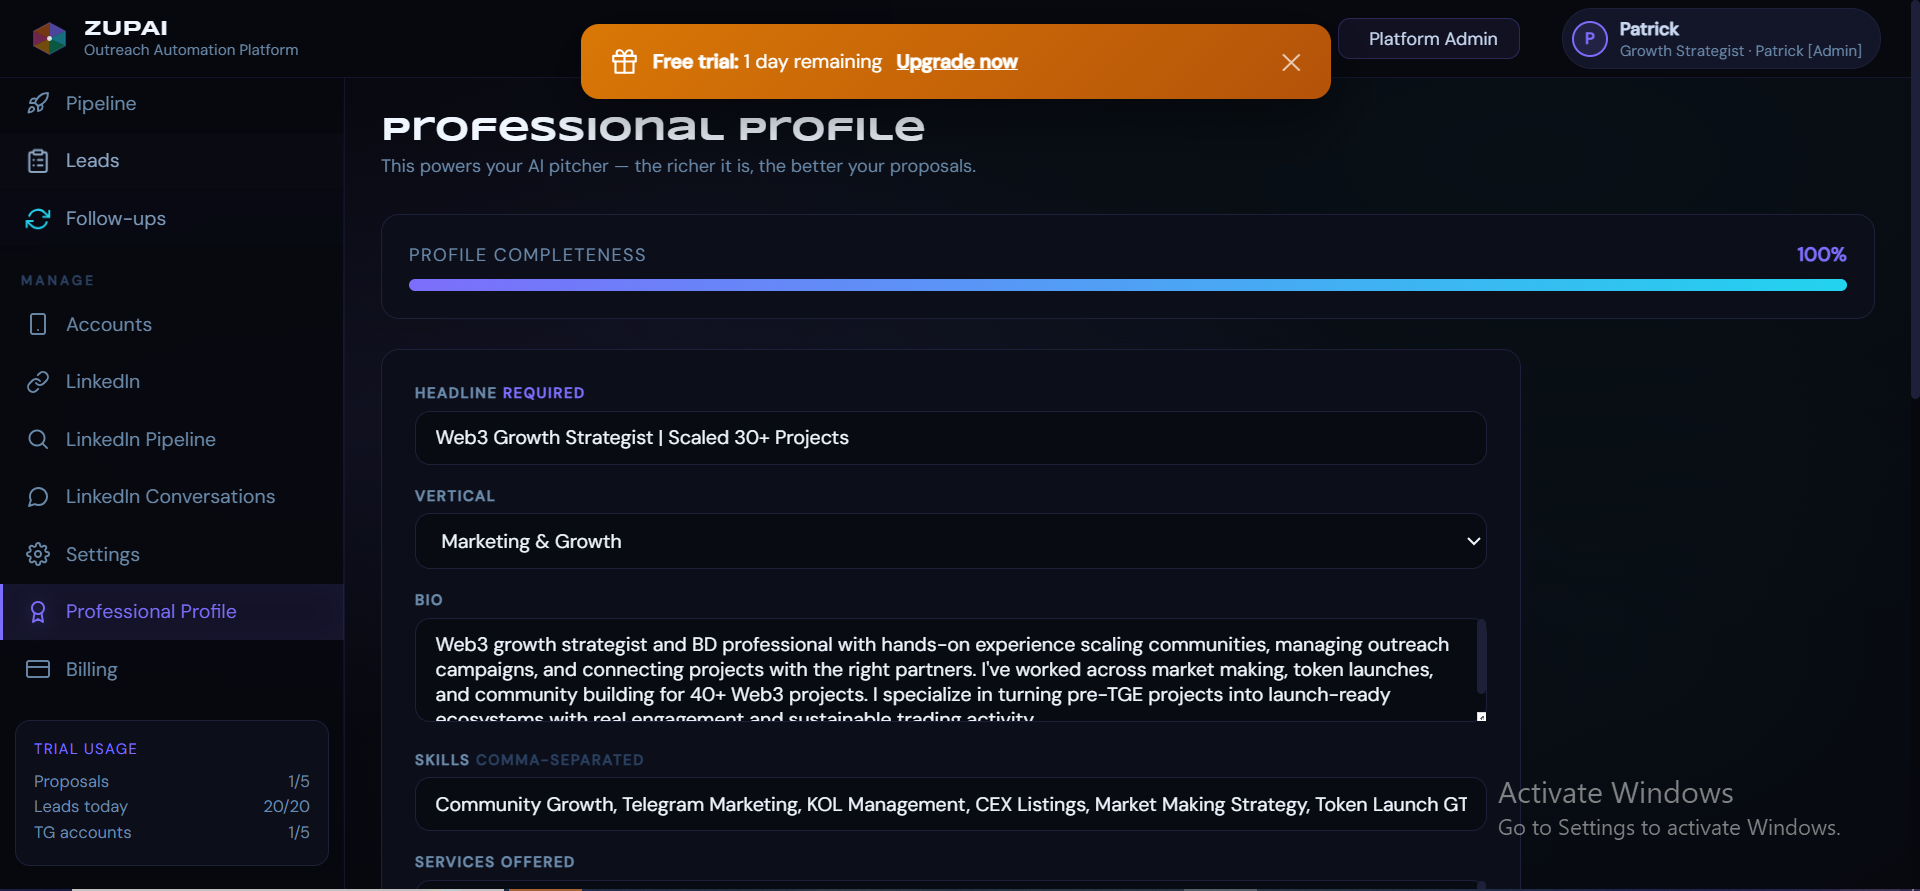Click the Accounts phone icon
This screenshot has height=891, width=1920.
[x=38, y=325]
